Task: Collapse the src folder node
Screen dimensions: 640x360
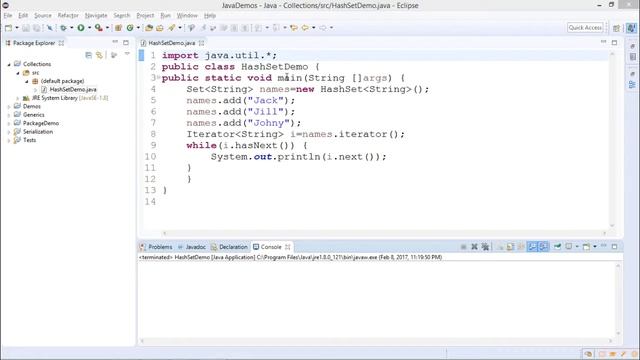Action: 18,73
